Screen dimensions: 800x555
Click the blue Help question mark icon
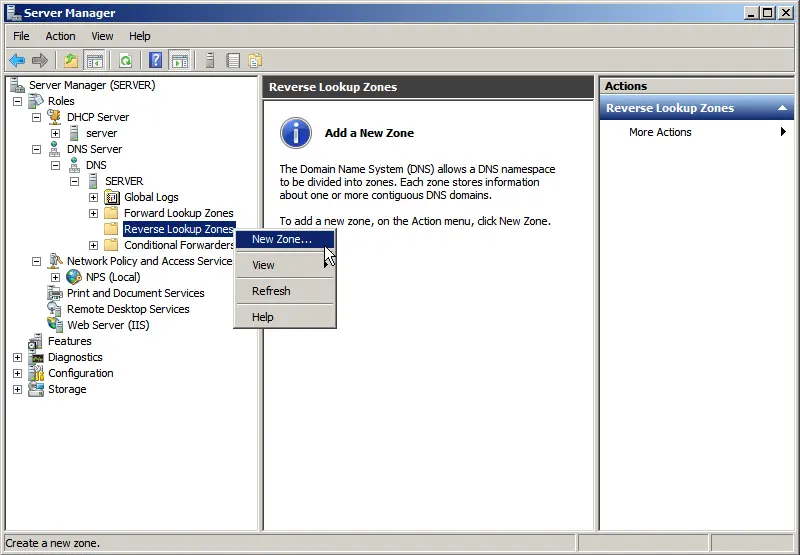click(x=155, y=60)
